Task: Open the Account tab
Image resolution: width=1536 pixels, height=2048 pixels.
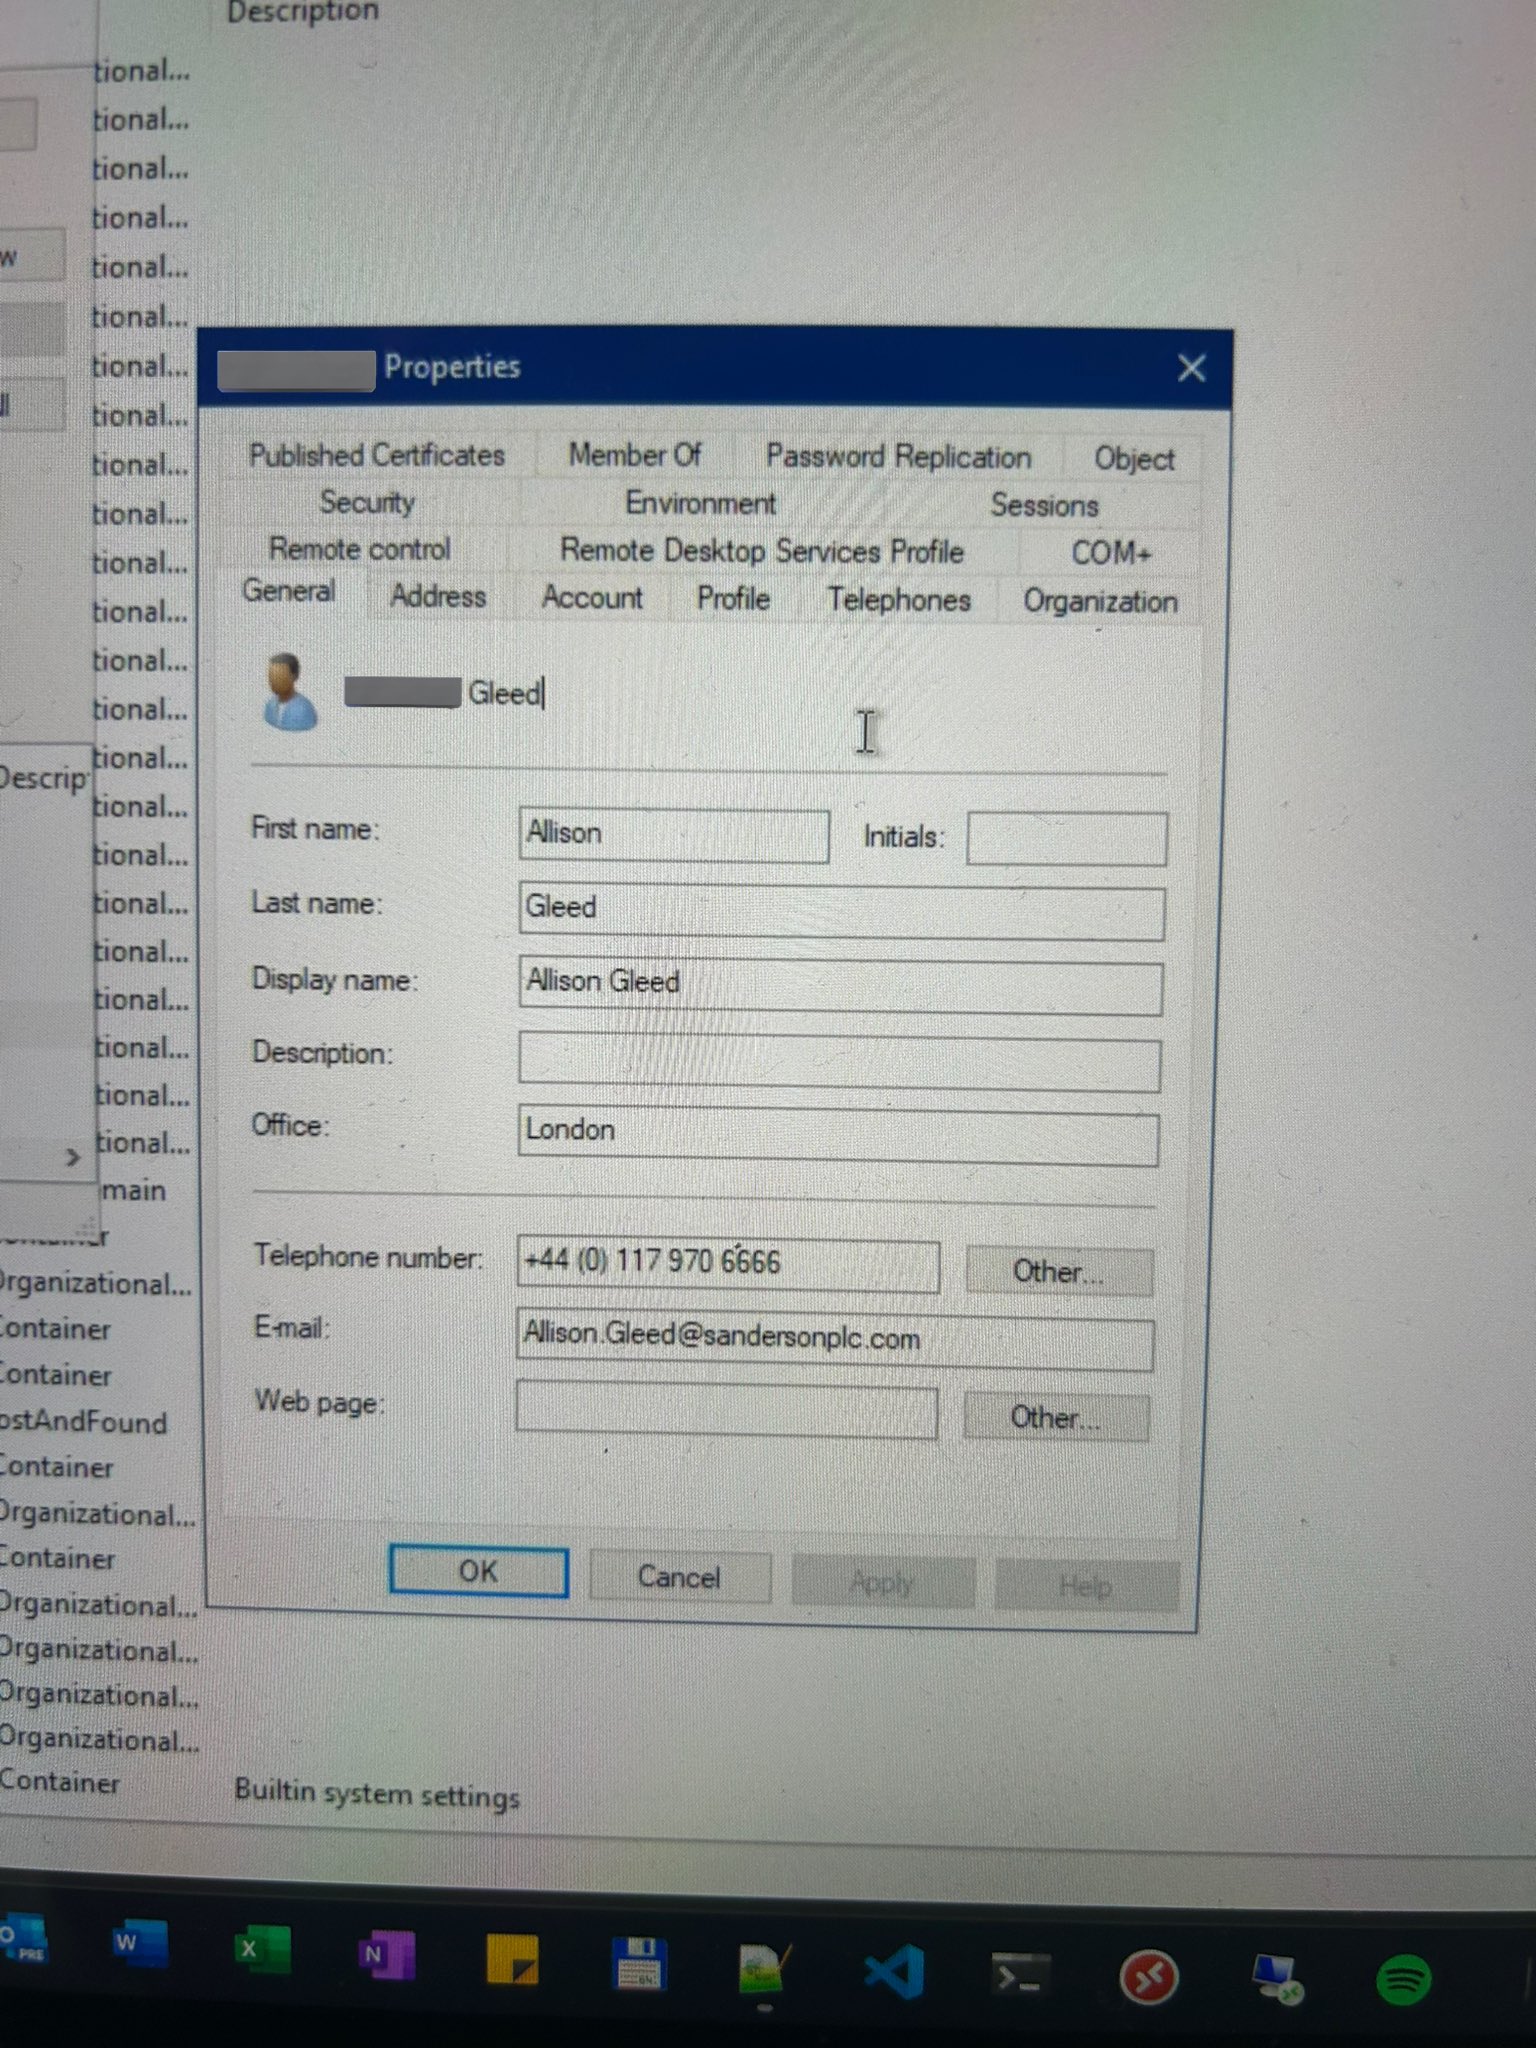Action: [591, 598]
